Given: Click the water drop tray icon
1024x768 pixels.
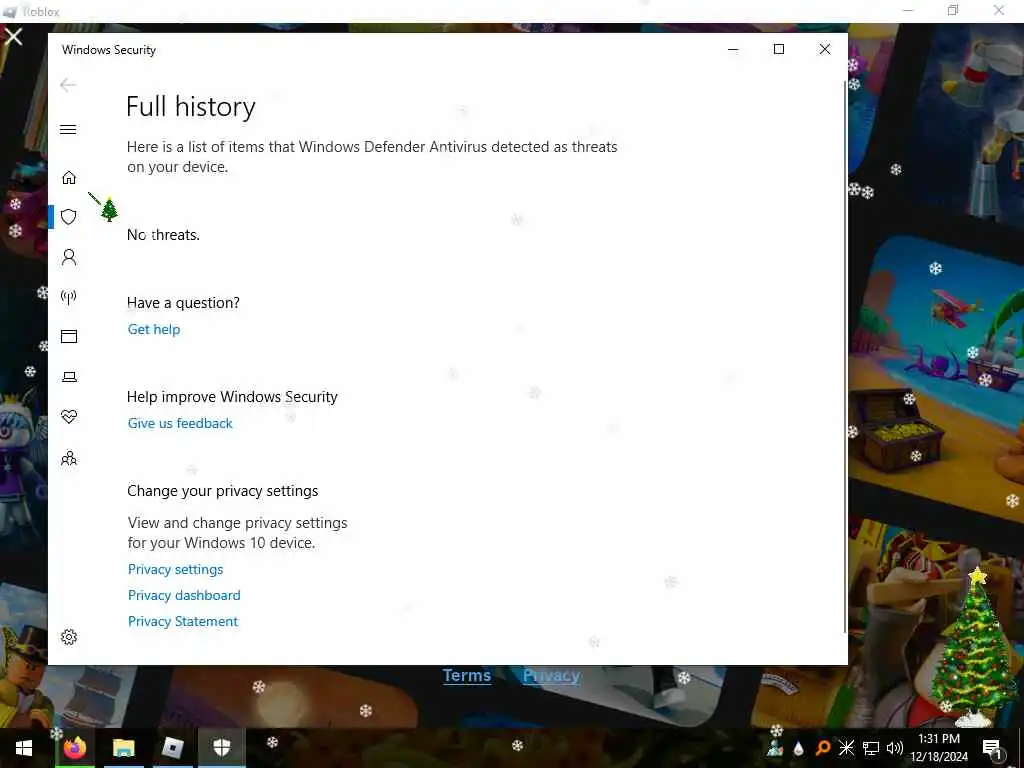Looking at the screenshot, I should tap(798, 748).
